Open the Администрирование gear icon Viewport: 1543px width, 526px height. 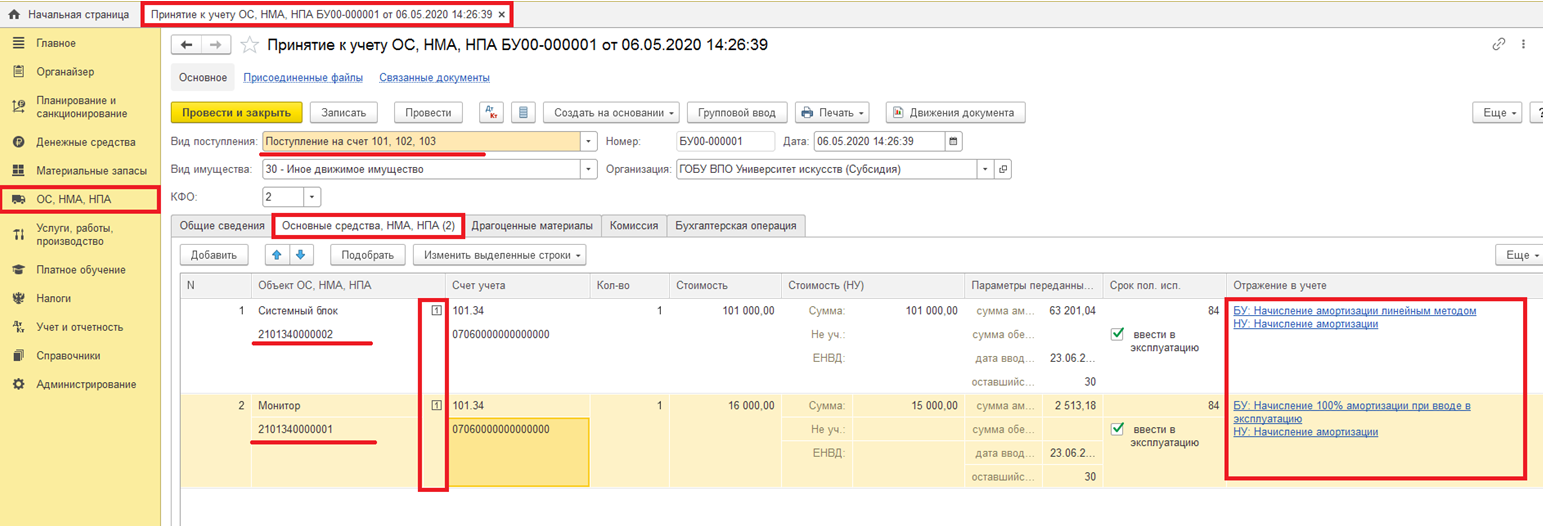17,384
